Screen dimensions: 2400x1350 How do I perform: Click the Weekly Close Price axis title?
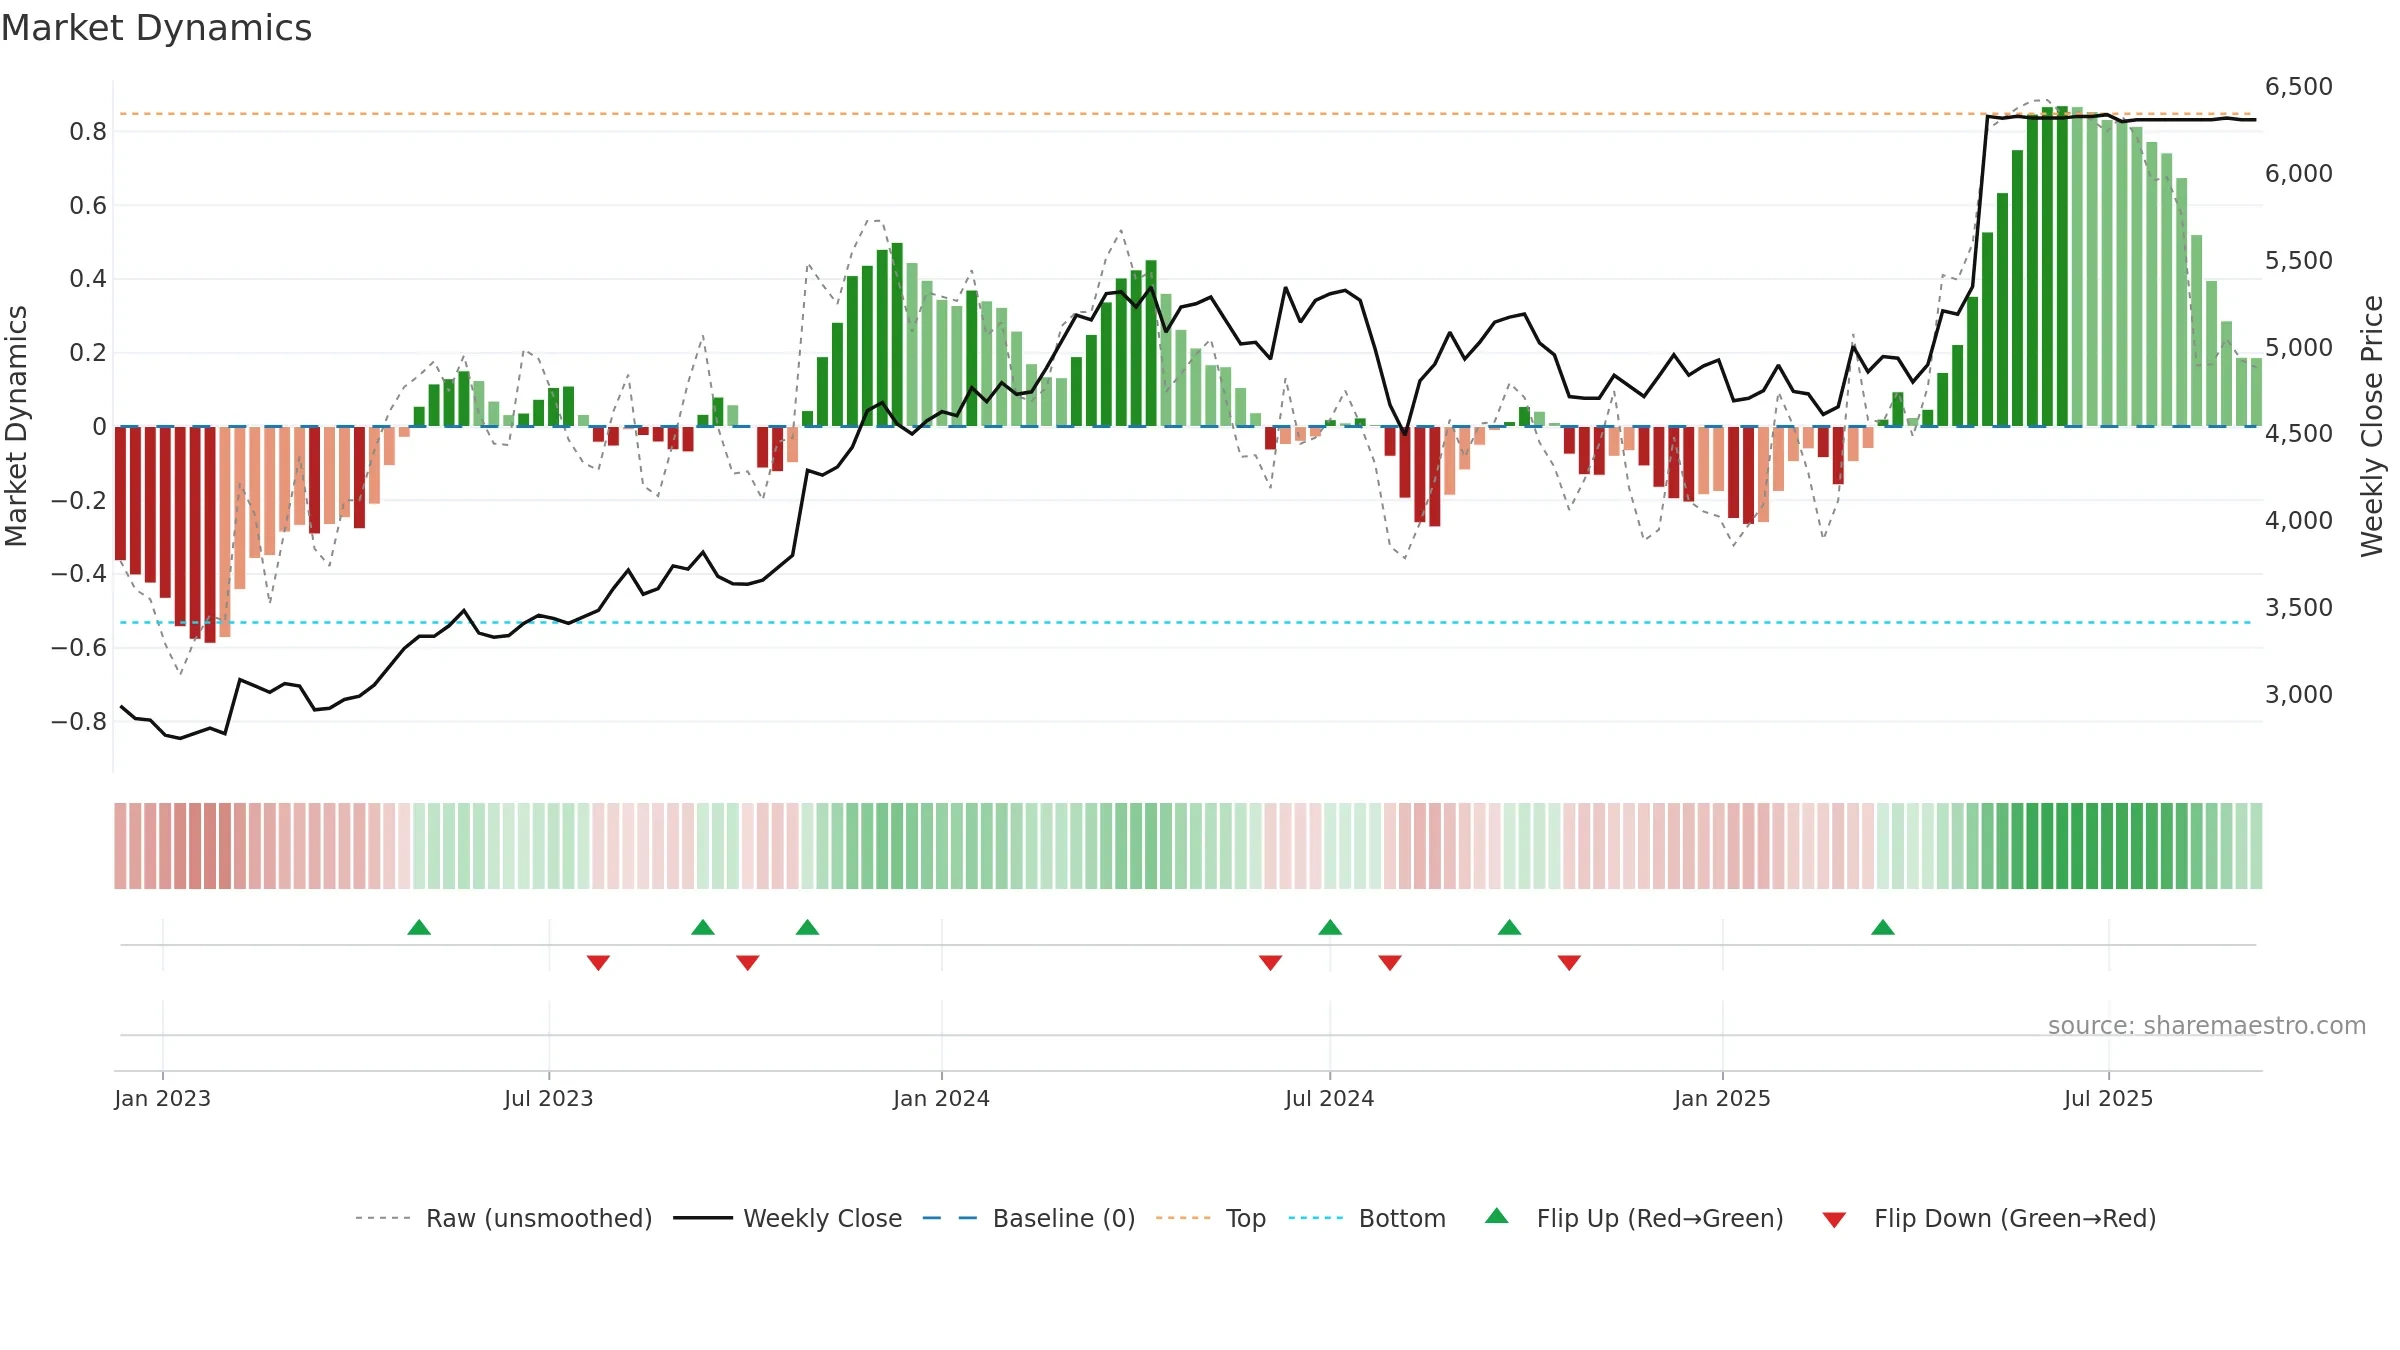[x=2373, y=426]
